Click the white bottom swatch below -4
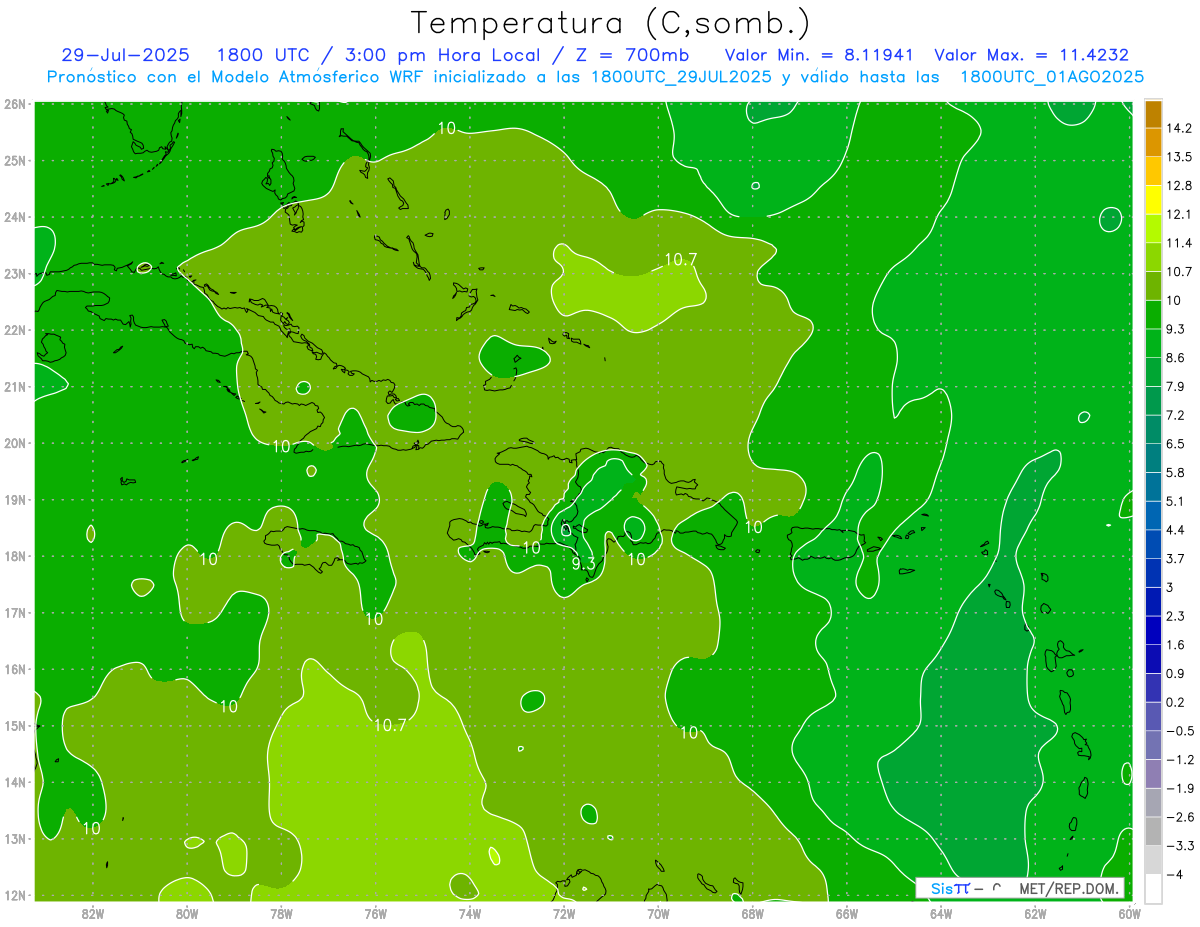The image size is (1200, 927). 1153,888
